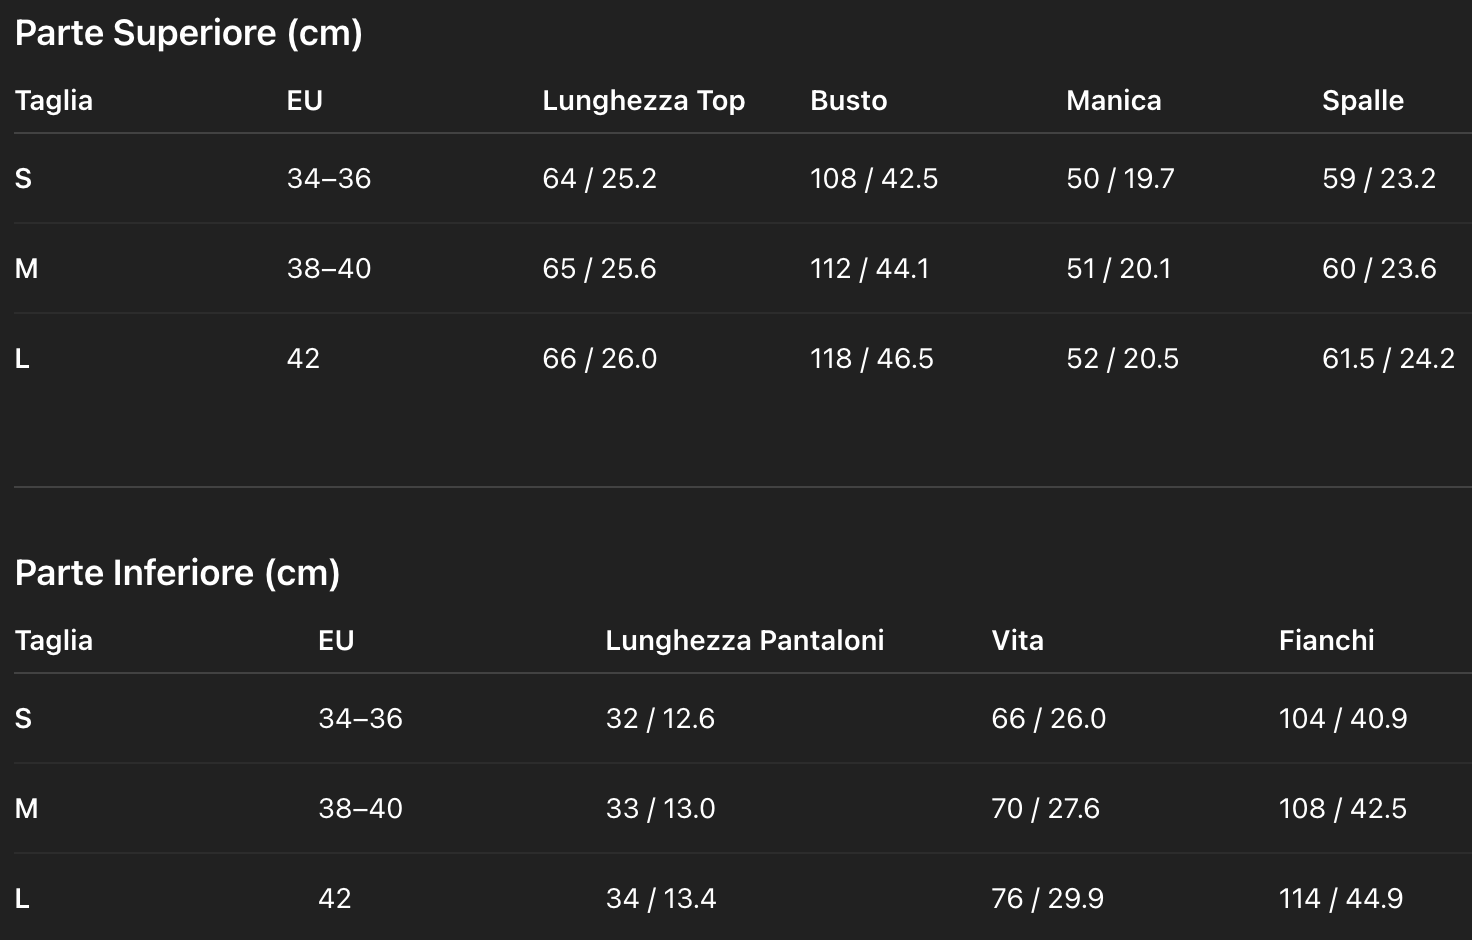Screen dimensions: 1472x940
Task: Select the Fianchi column header
Action: click(1326, 641)
